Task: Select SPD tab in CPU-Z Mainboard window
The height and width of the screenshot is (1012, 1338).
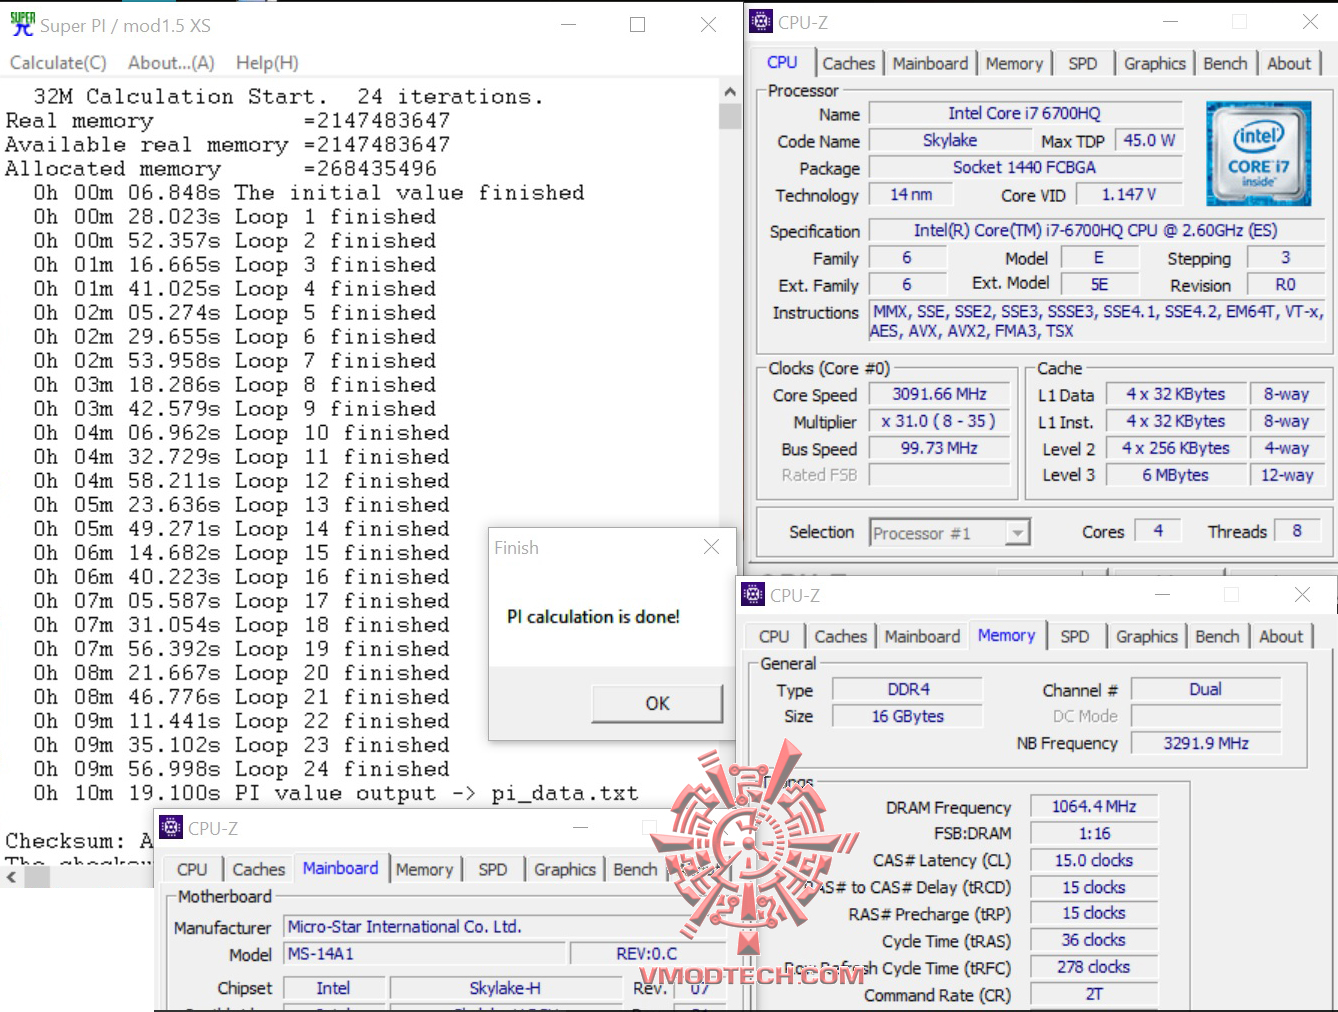Action: point(492,869)
